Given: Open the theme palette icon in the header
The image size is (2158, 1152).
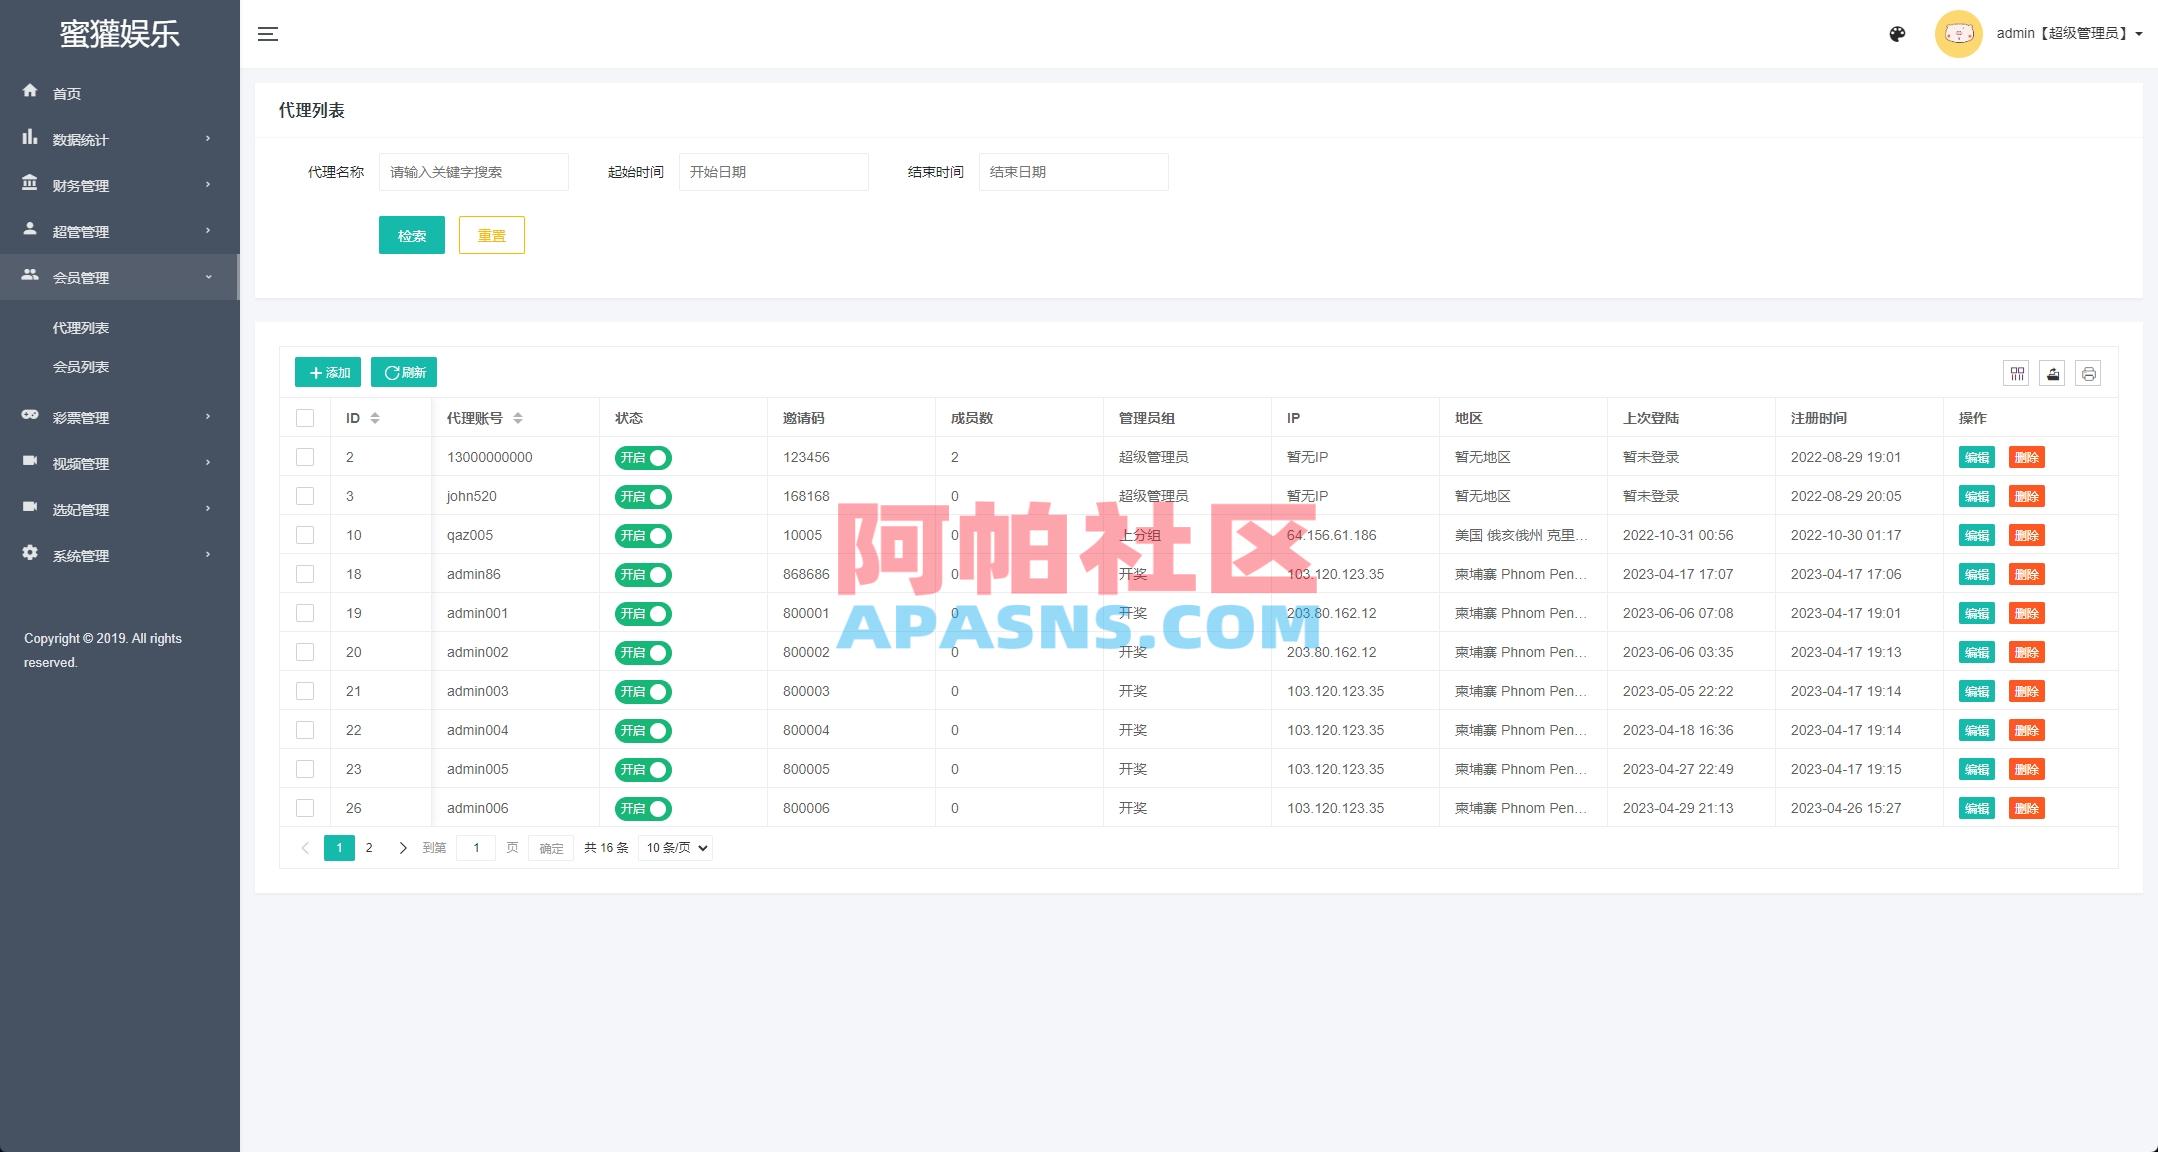Looking at the screenshot, I should pos(1896,34).
